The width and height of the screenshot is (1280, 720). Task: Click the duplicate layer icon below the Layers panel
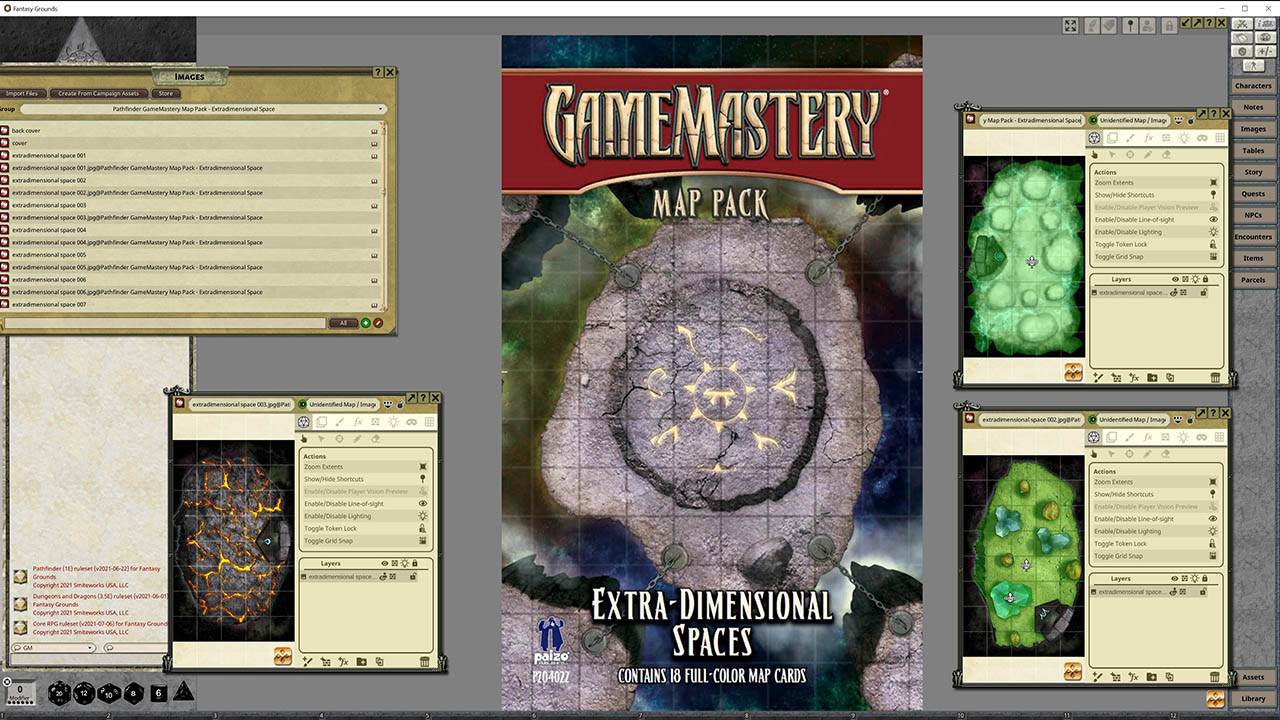coord(379,661)
